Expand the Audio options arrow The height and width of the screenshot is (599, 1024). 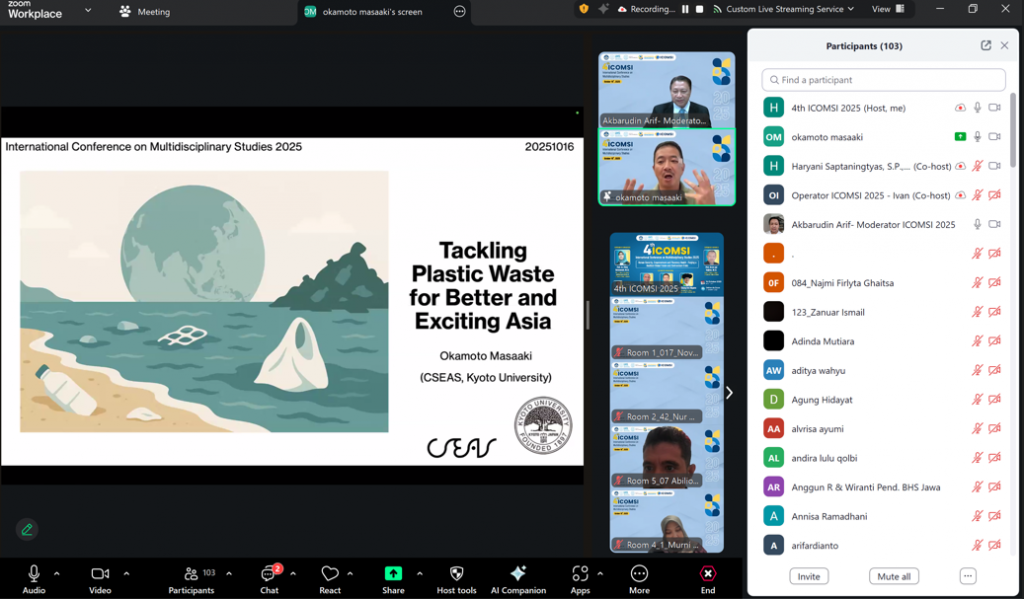56,574
